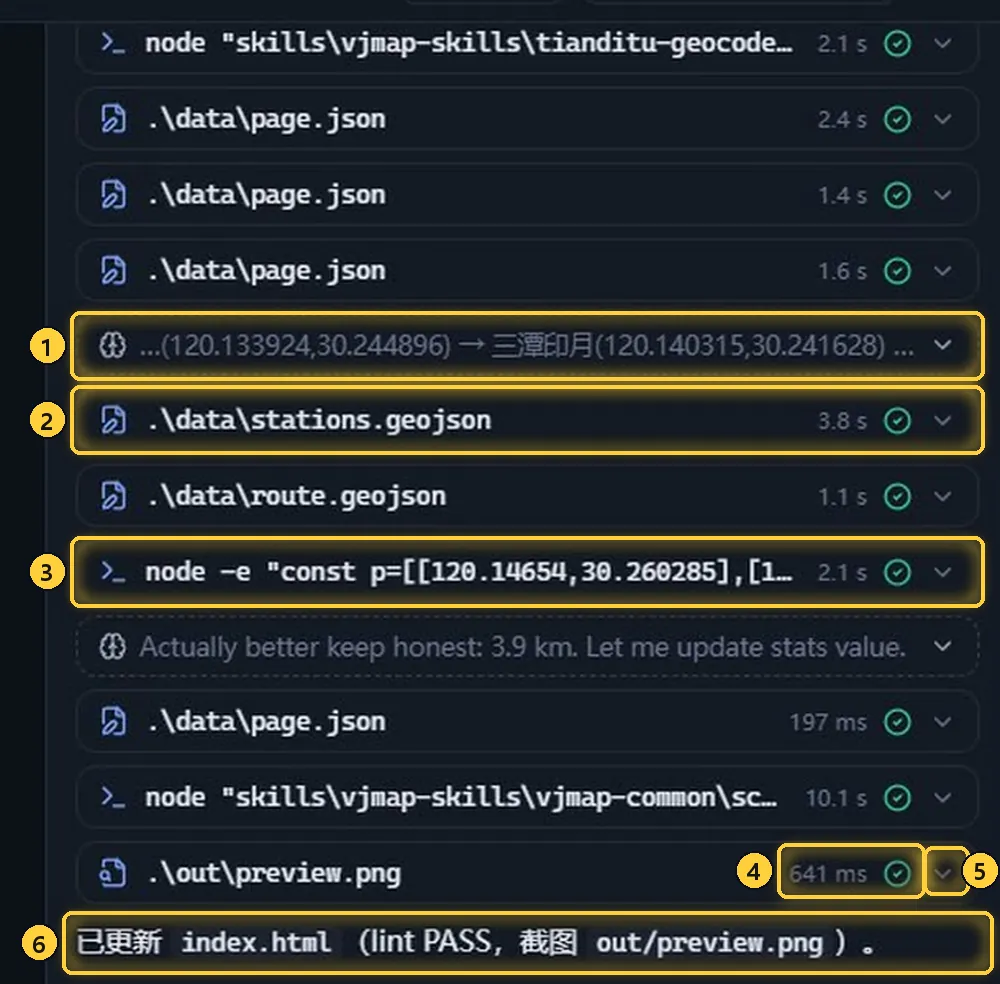Click the brain icon on the 三潭印月 coordinates row
The height and width of the screenshot is (984, 1000).
tap(112, 346)
